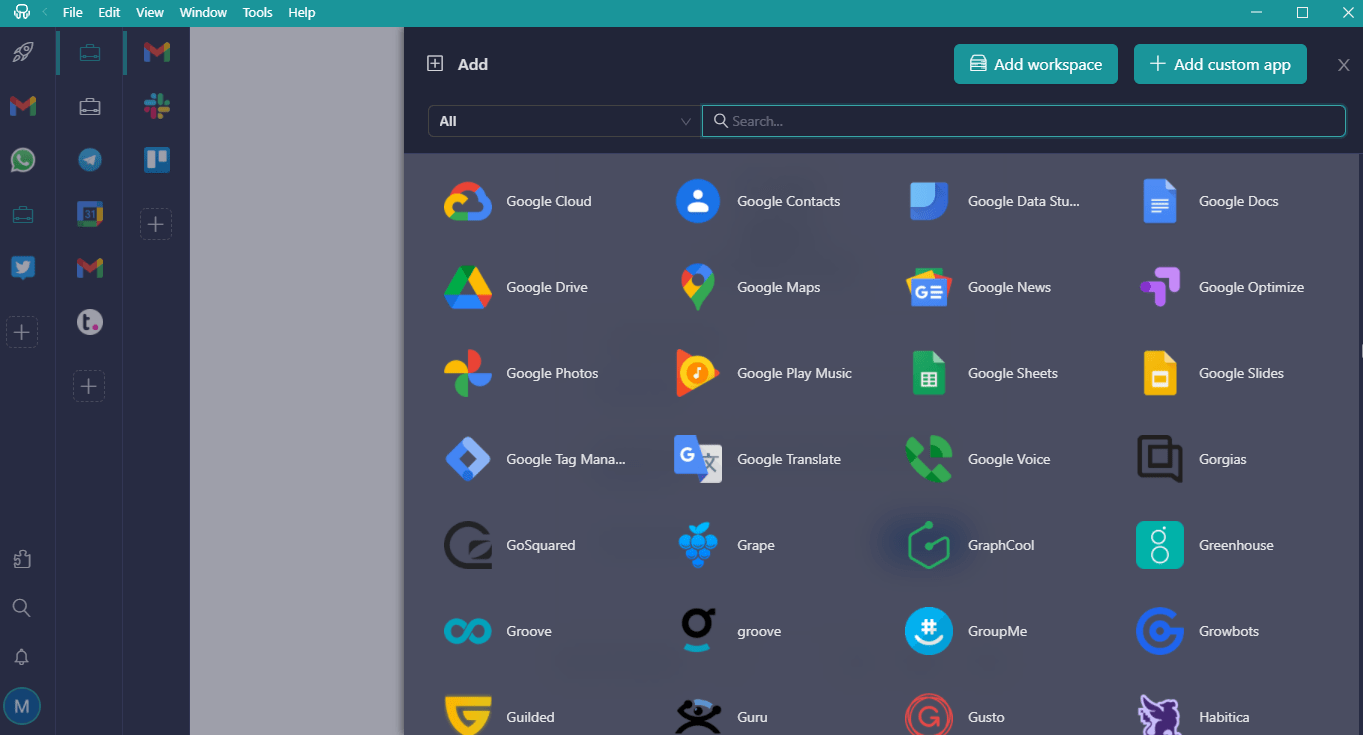
Task: Click the plus button below Trello
Action: coord(156,224)
